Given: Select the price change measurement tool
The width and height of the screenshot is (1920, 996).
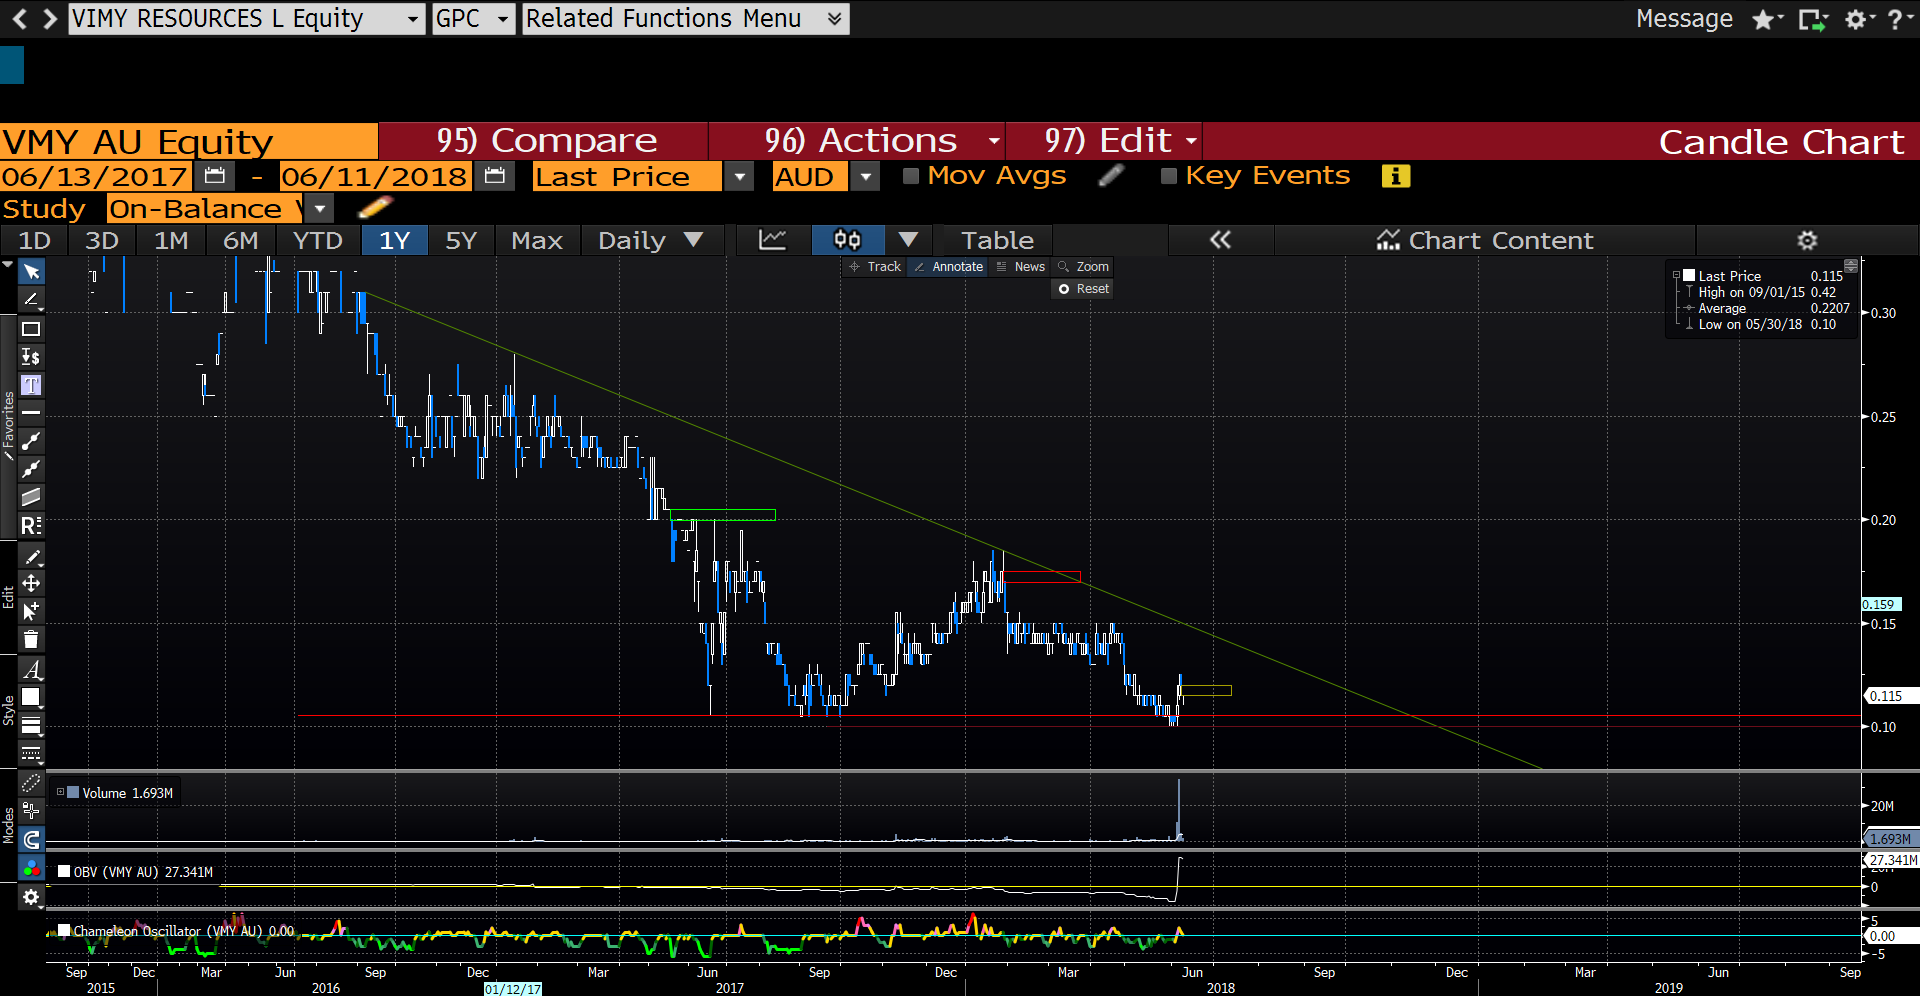Looking at the screenshot, I should (31, 357).
